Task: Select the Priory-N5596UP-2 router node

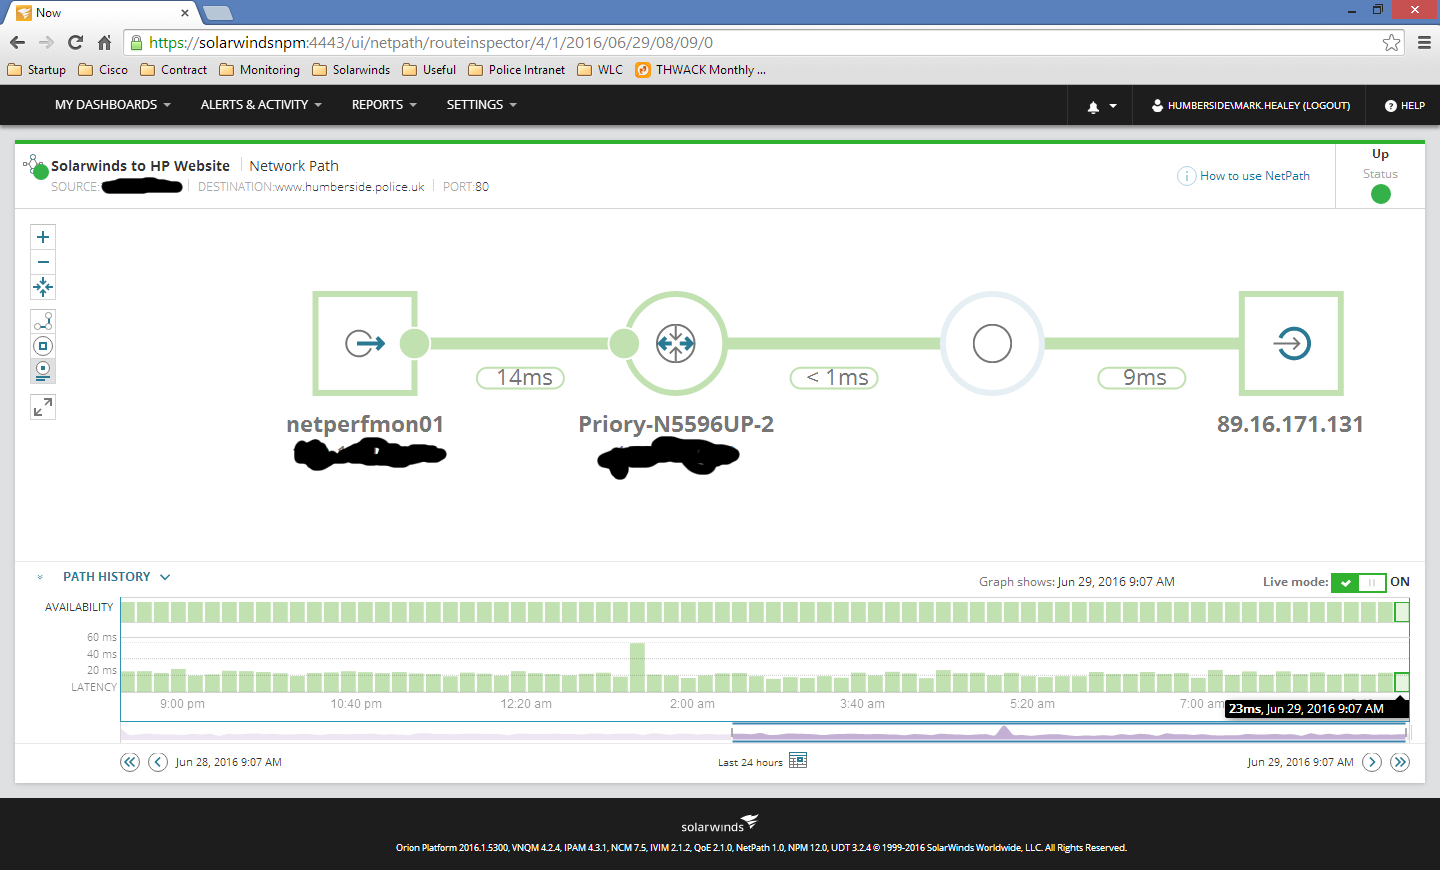Action: 676,343
